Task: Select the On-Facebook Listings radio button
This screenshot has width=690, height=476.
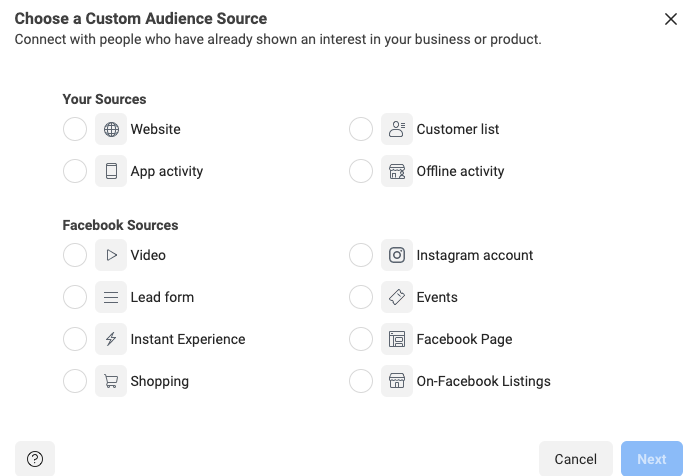Action: pyautogui.click(x=361, y=381)
